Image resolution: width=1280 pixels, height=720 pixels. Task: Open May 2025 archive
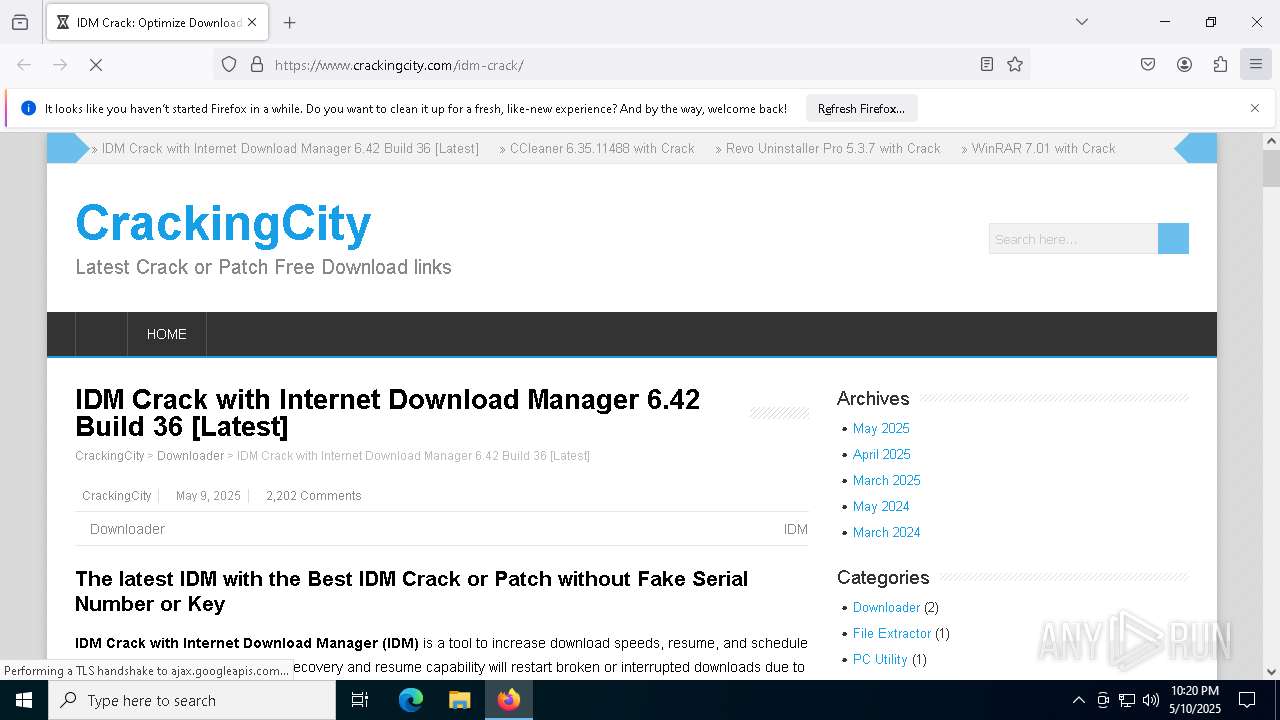click(881, 428)
